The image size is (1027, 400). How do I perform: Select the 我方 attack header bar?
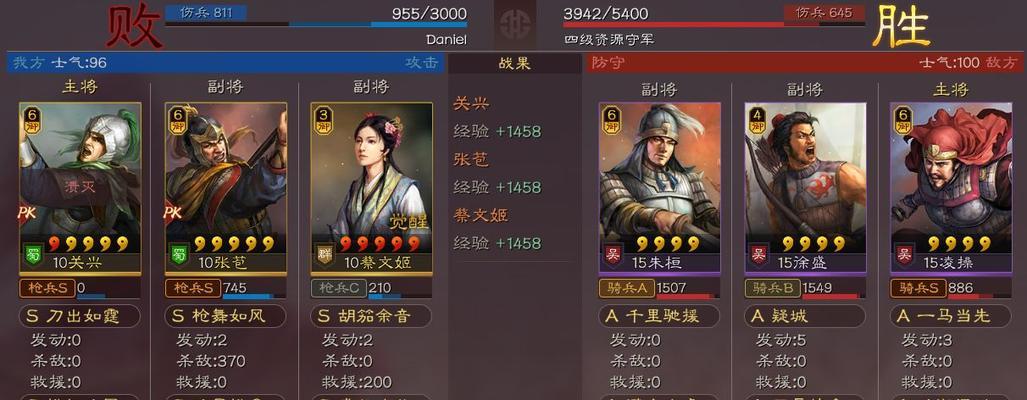[226, 63]
